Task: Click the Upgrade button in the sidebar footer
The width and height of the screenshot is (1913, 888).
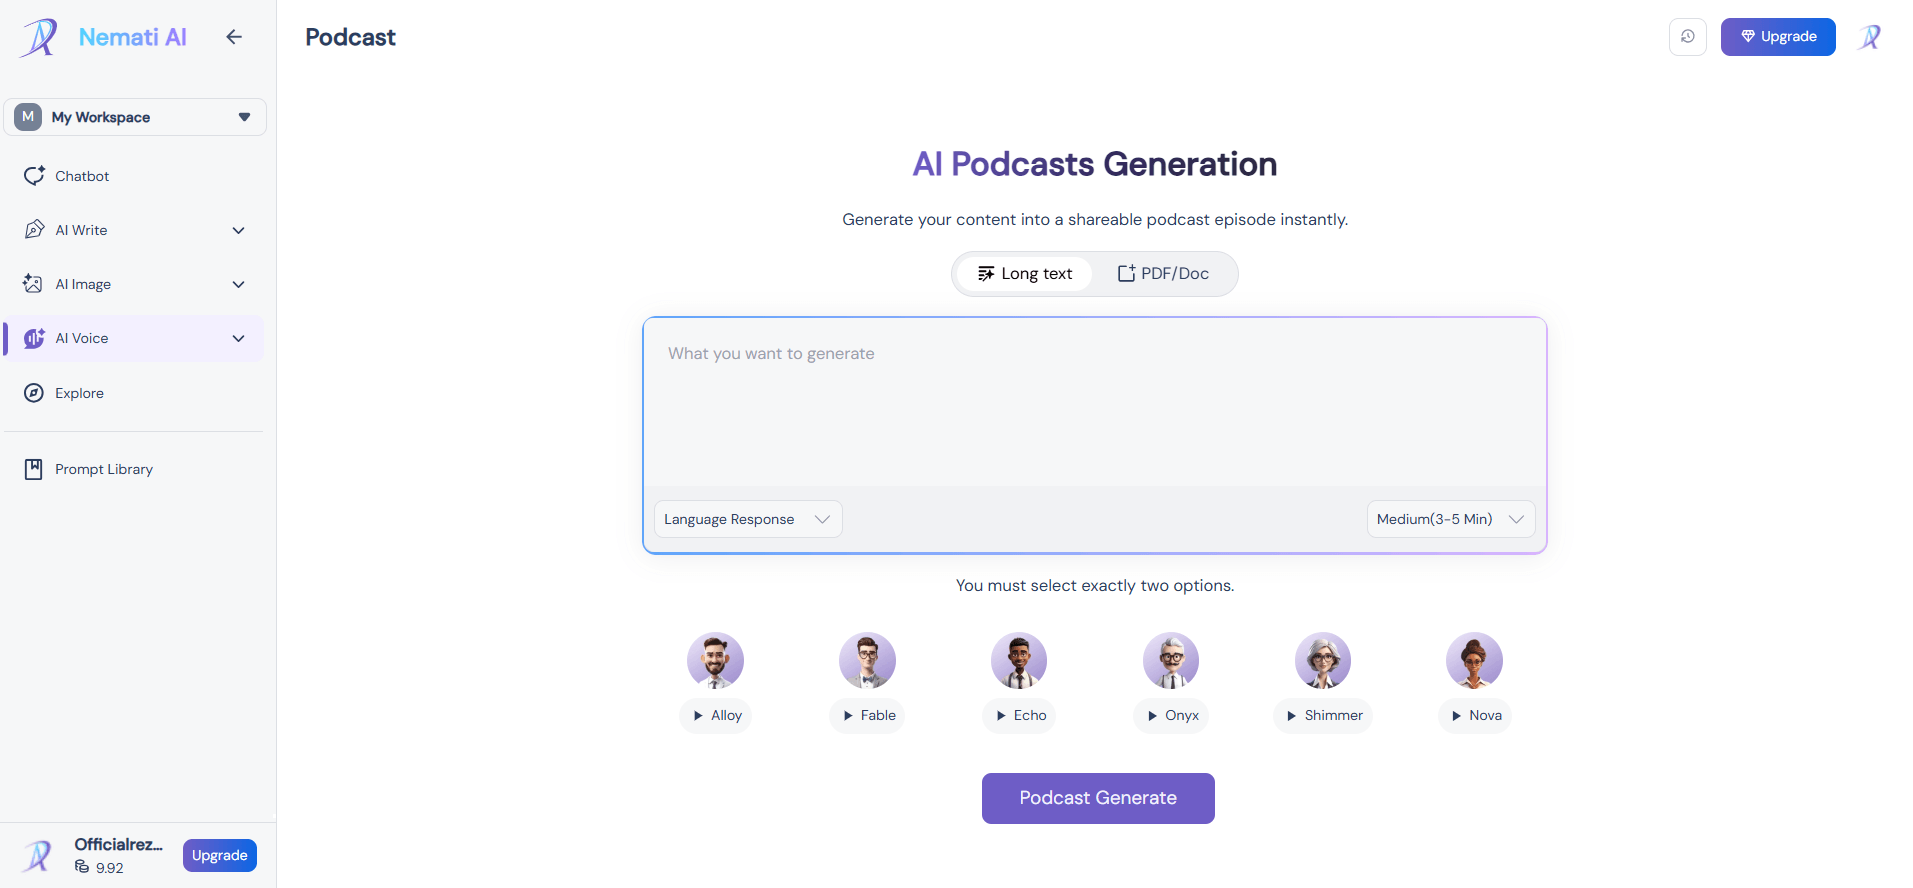Action: point(220,856)
